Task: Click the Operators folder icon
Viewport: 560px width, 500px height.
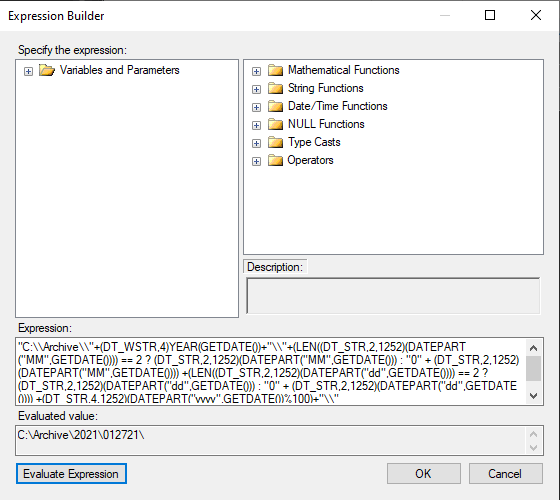Action: click(275, 160)
